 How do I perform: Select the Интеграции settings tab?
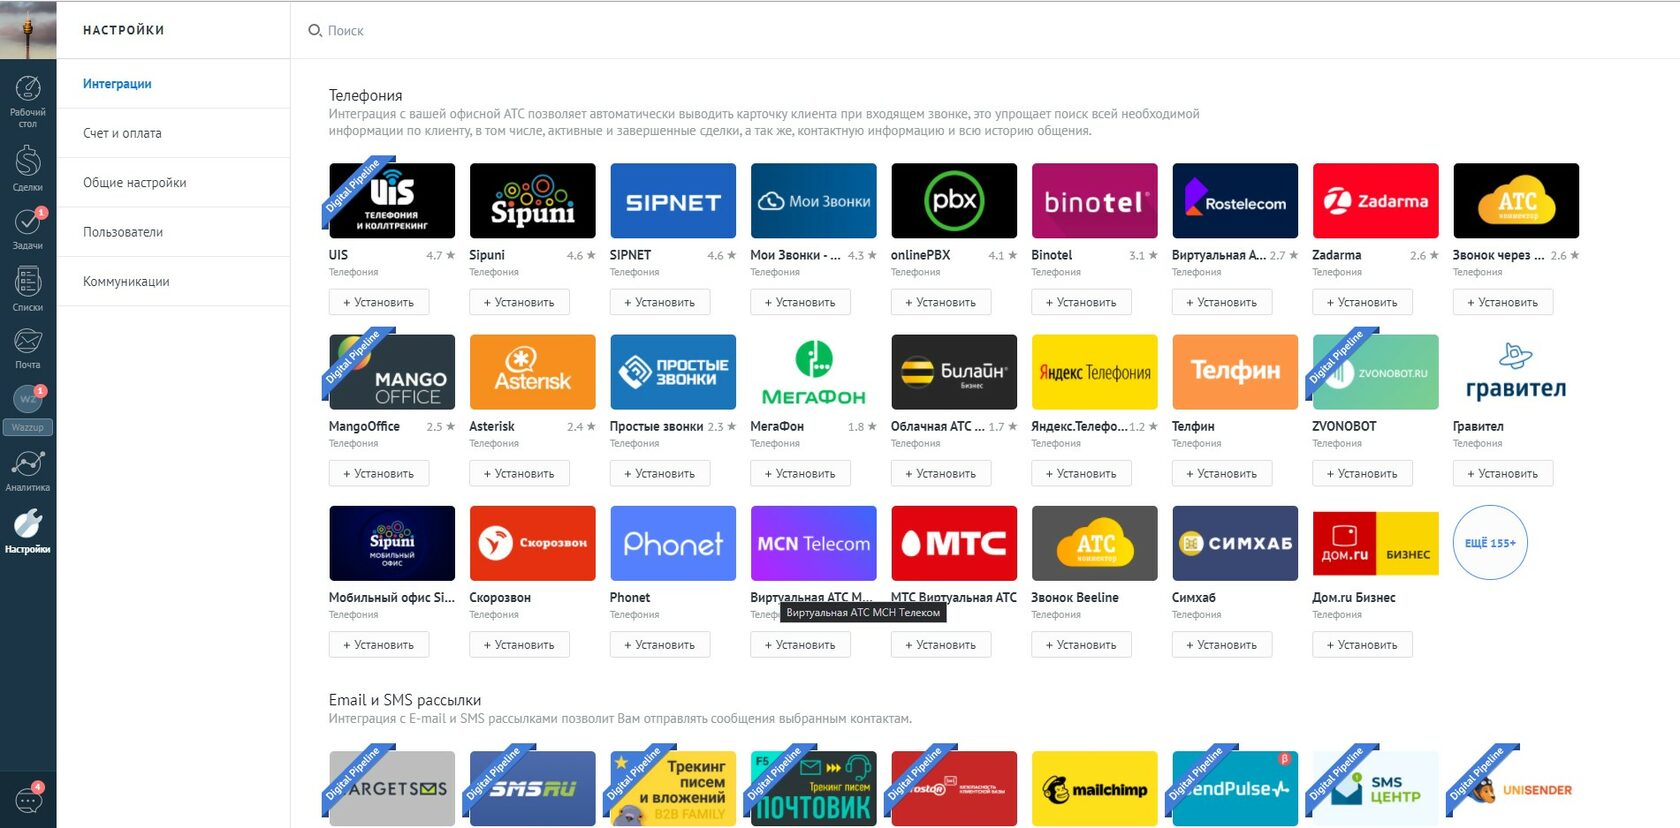coord(173,84)
